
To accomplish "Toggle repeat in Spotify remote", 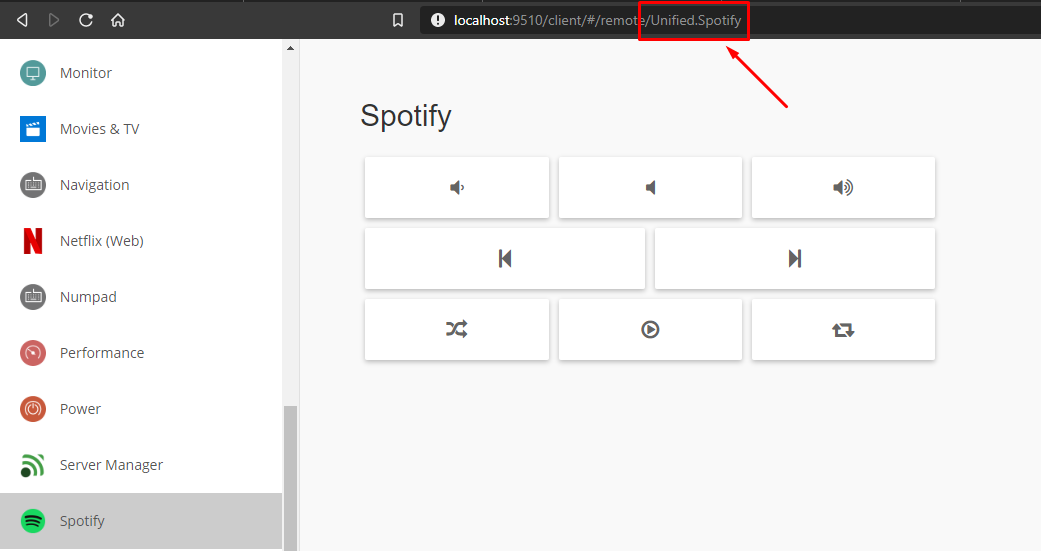I will point(843,329).
